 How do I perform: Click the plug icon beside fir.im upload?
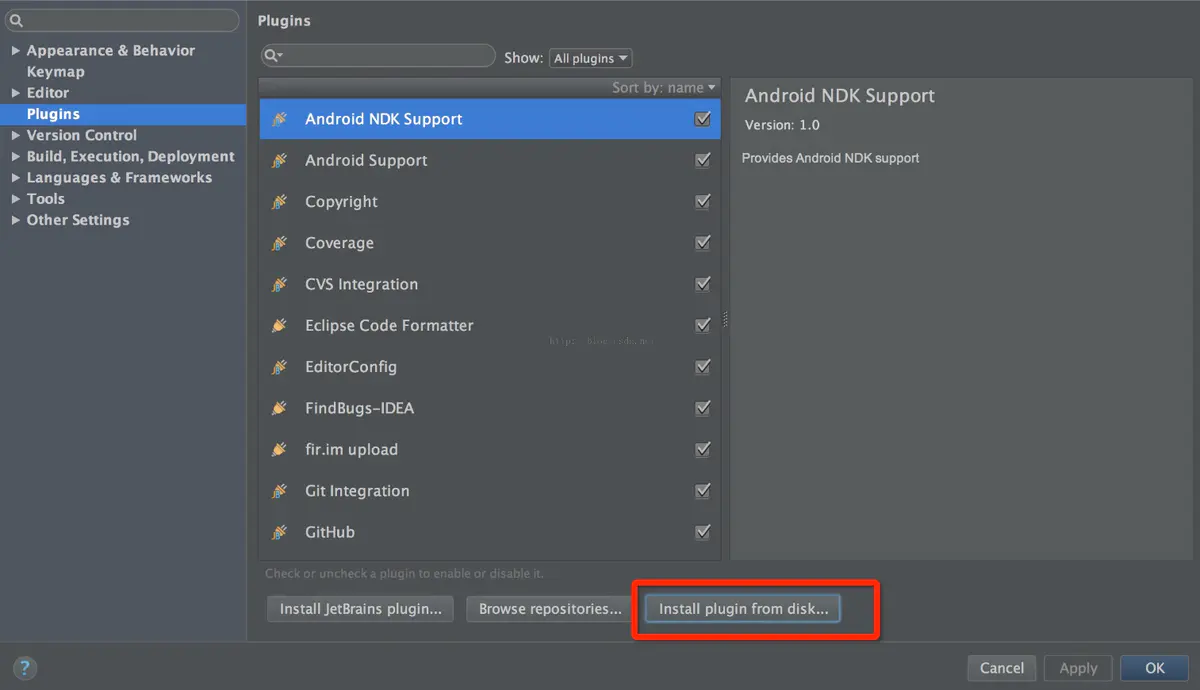280,450
